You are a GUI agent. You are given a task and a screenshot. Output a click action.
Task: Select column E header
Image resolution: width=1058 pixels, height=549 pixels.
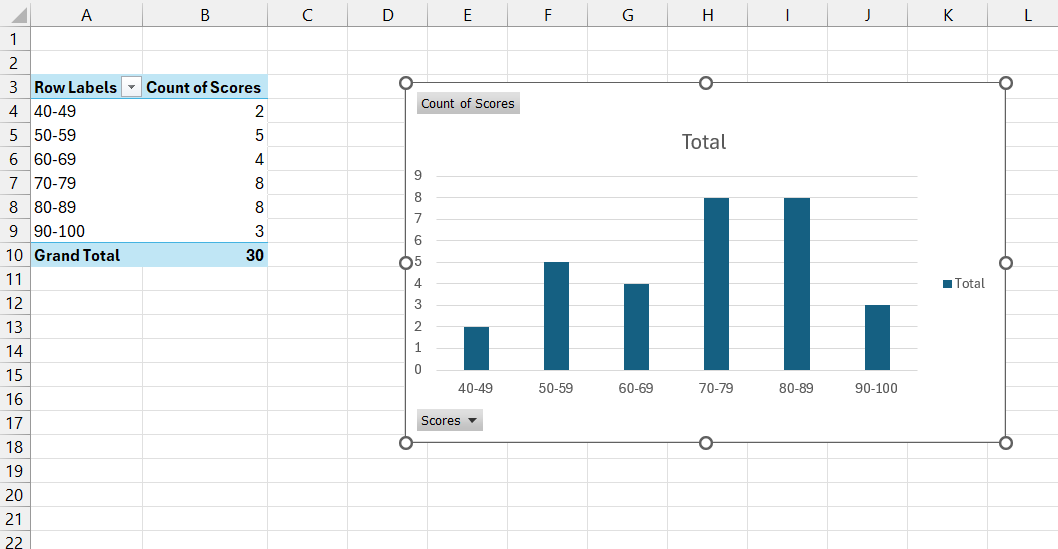coord(468,14)
